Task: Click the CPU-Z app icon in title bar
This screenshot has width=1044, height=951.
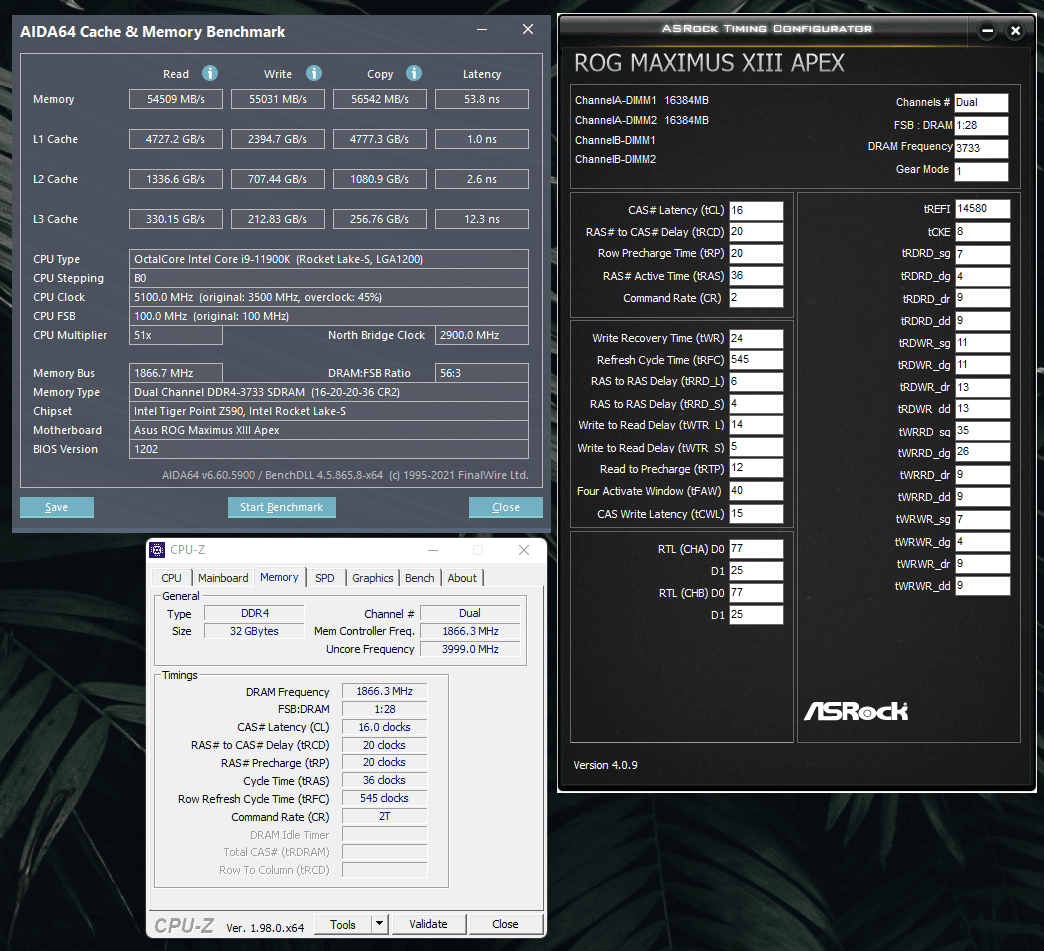Action: click(157, 550)
